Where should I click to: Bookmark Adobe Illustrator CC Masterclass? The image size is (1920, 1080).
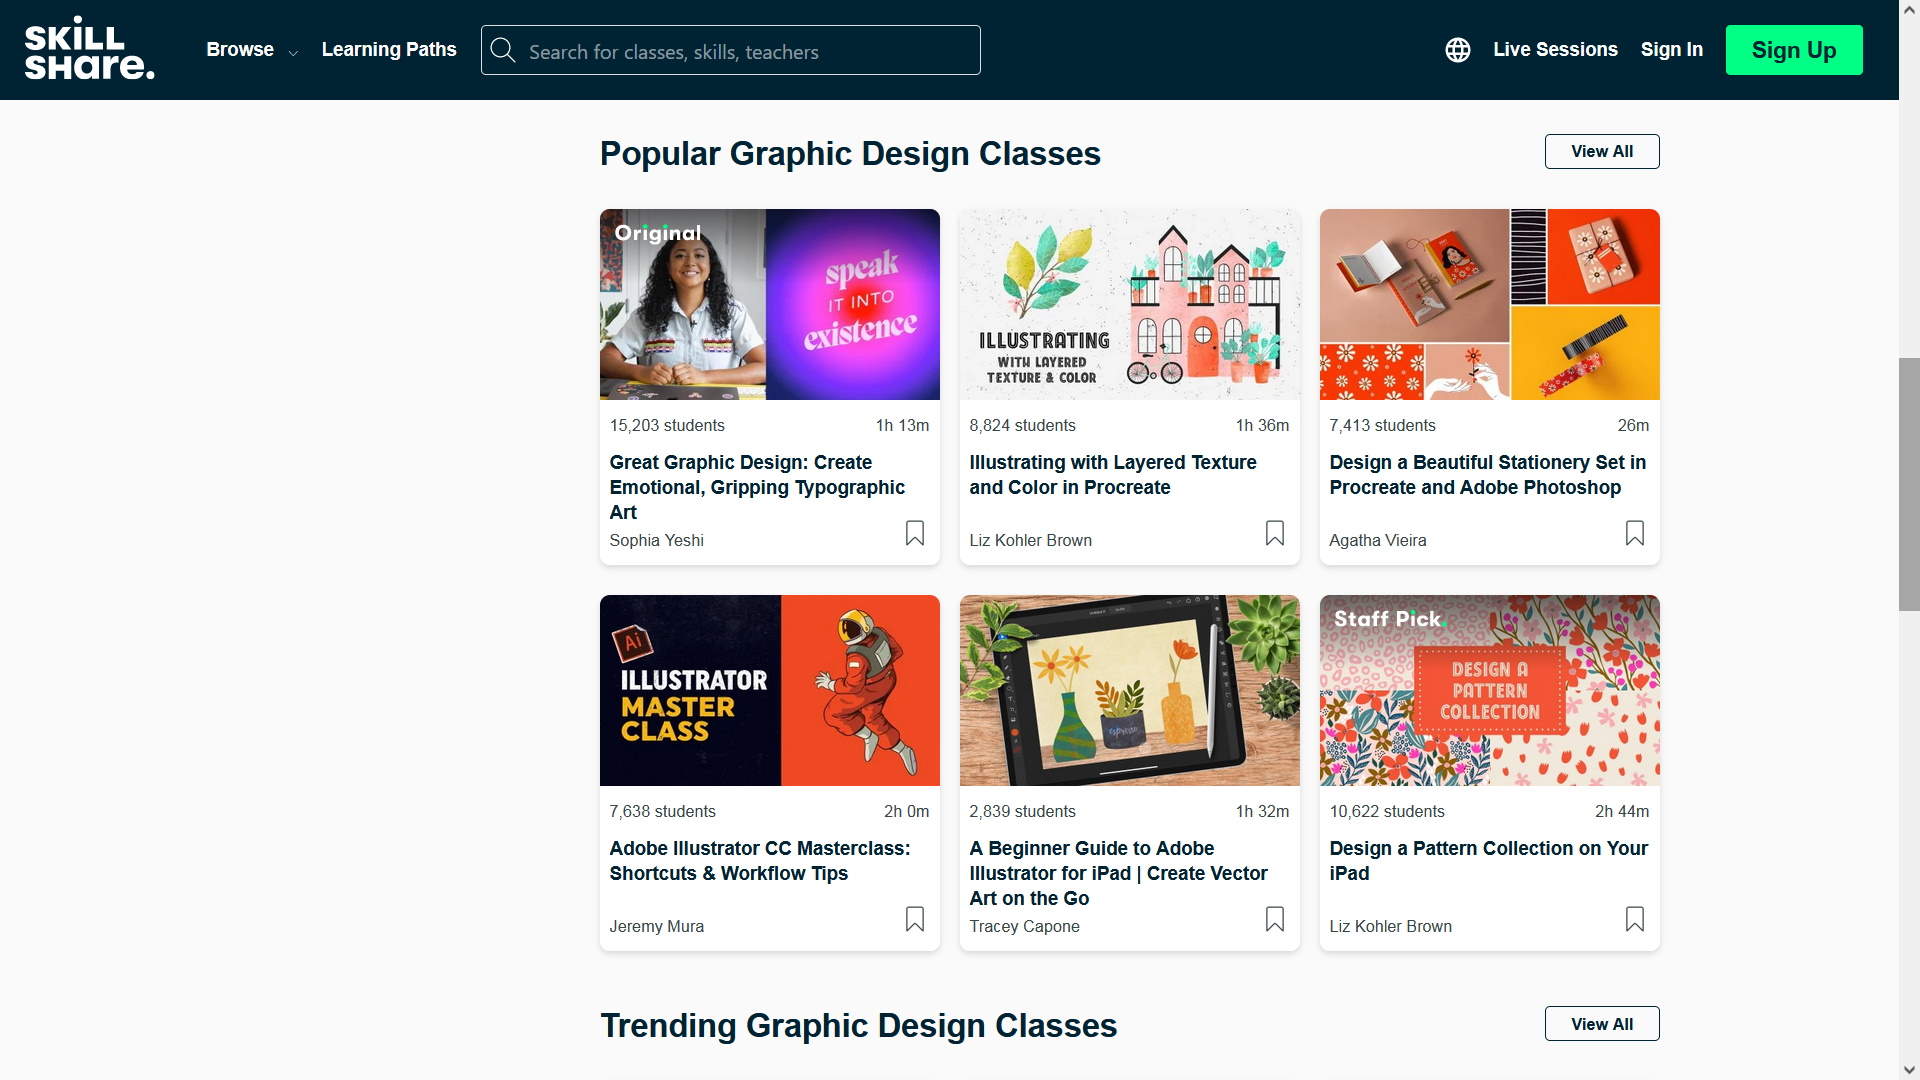click(915, 919)
